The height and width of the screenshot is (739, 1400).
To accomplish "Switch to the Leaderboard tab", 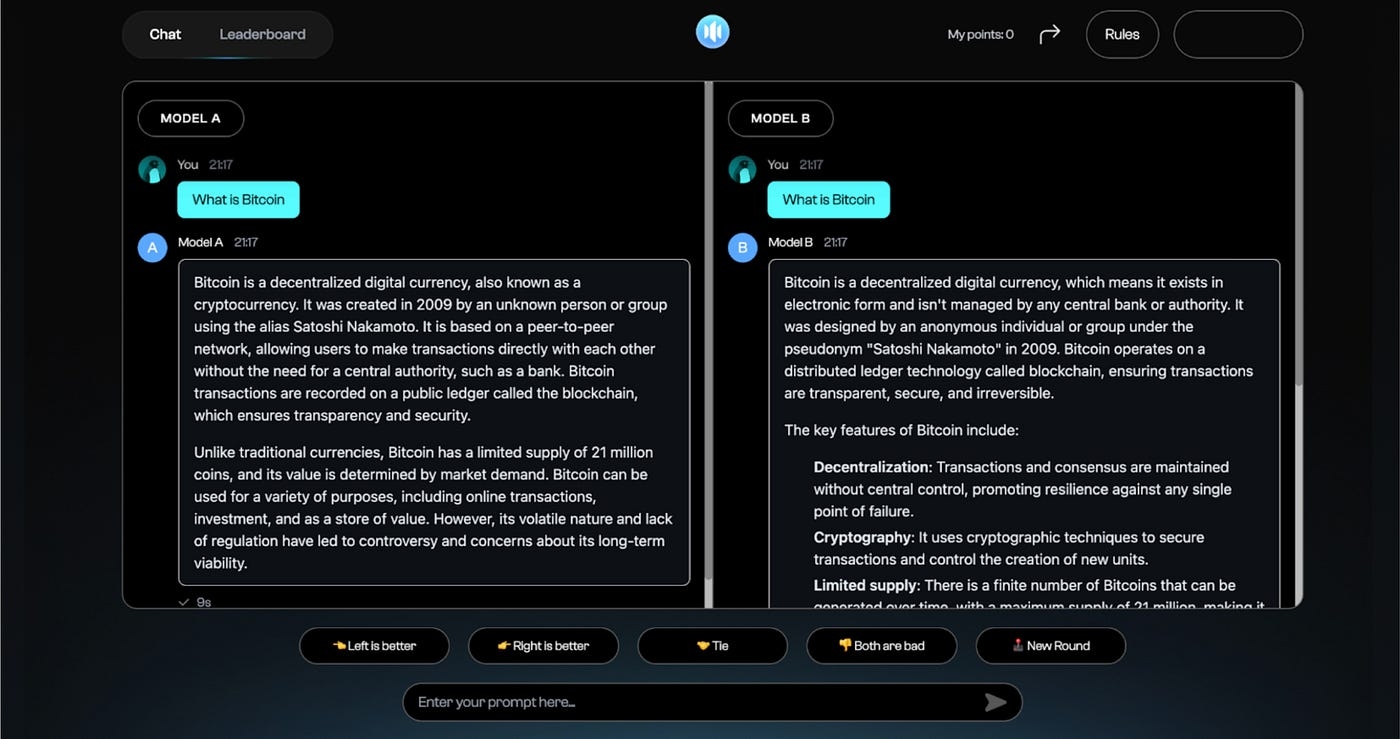I will [262, 34].
